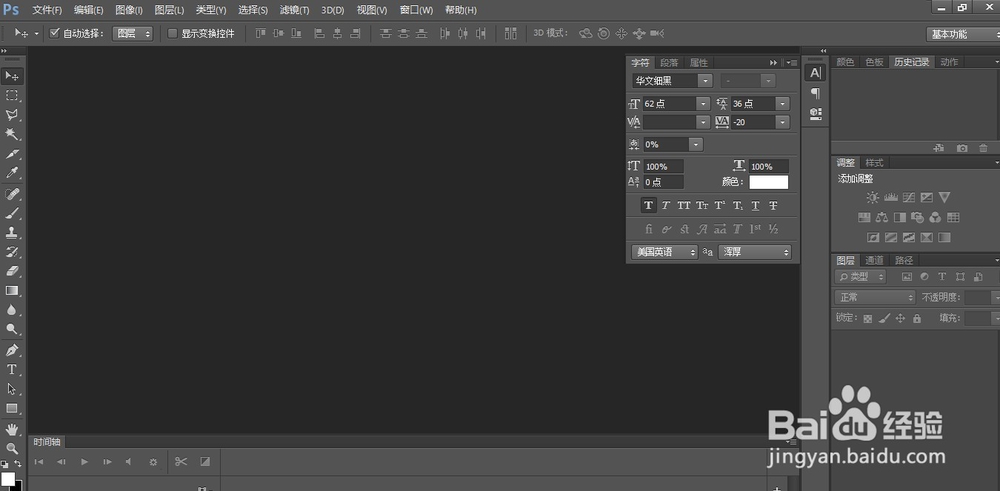Image resolution: width=1000 pixels, height=491 pixels.
Task: Click the timeline settings gear button
Action: point(153,462)
